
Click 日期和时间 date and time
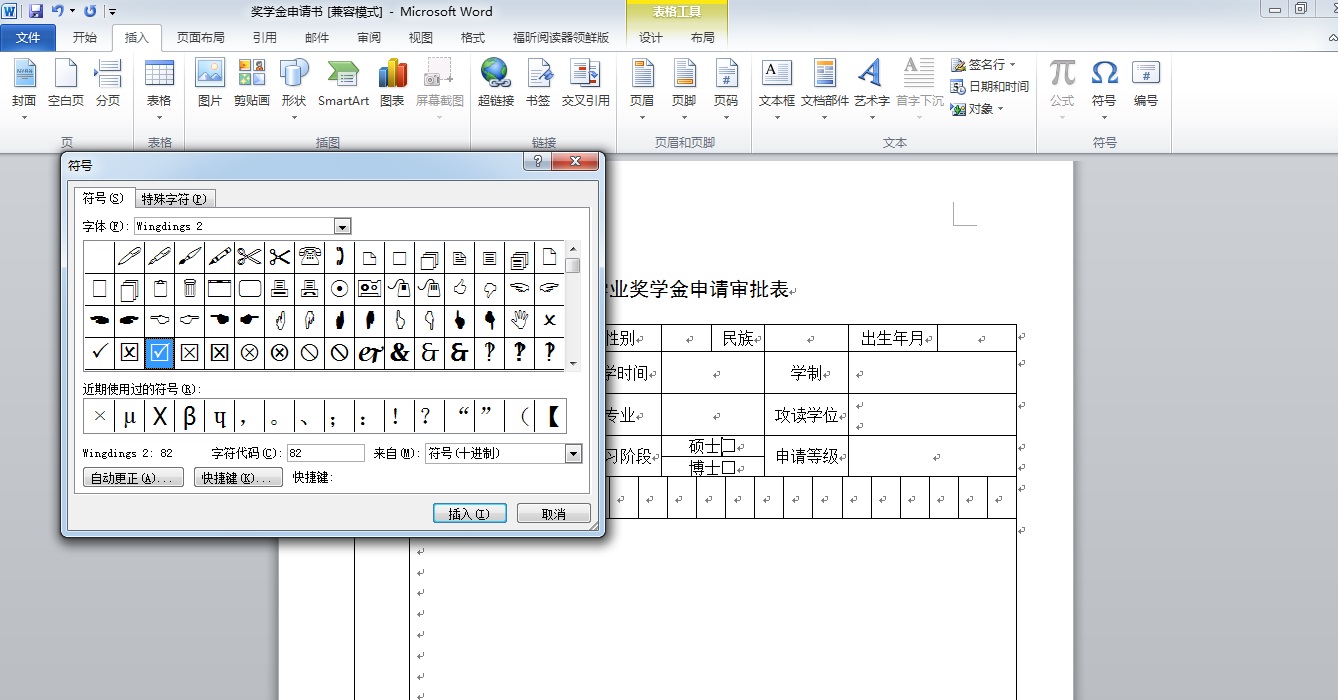pos(990,87)
